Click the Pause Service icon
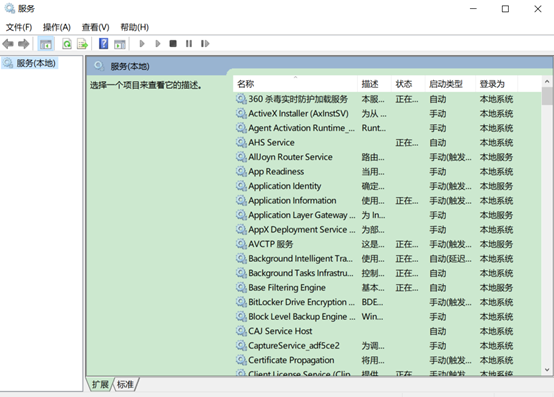554x397 pixels. click(x=189, y=43)
